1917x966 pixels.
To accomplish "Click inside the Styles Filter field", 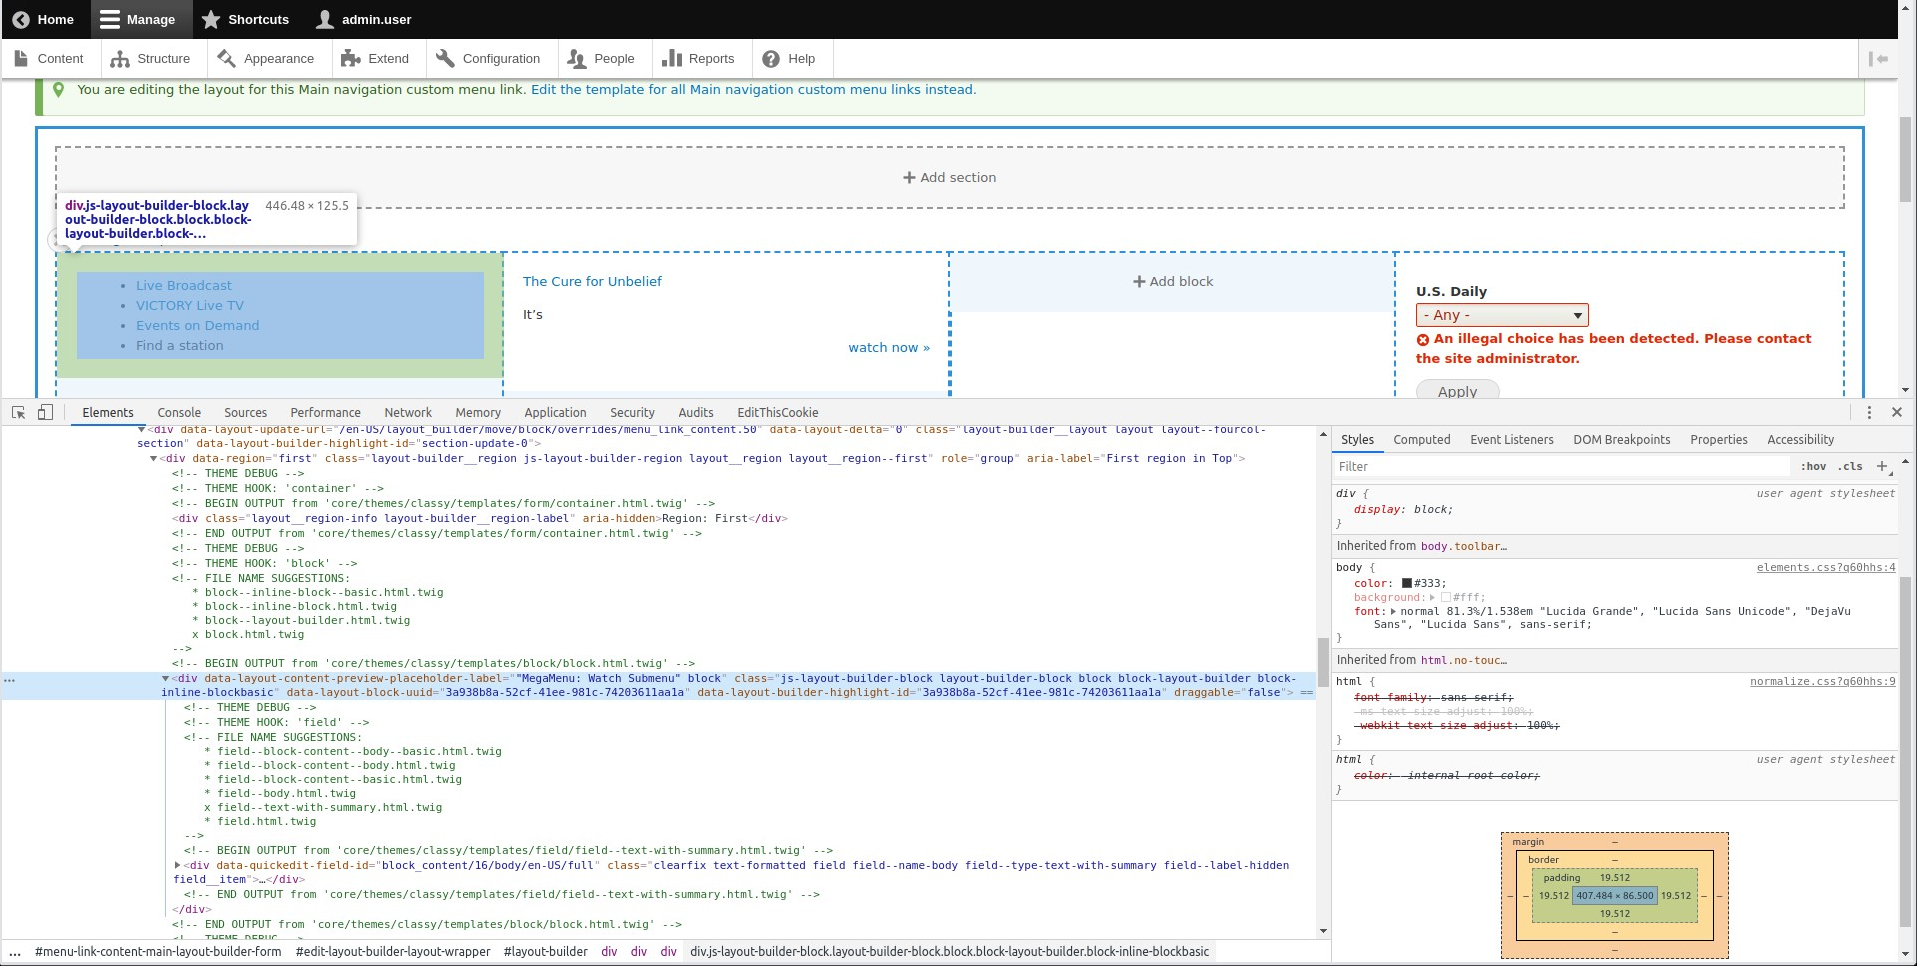I will (x=1500, y=466).
